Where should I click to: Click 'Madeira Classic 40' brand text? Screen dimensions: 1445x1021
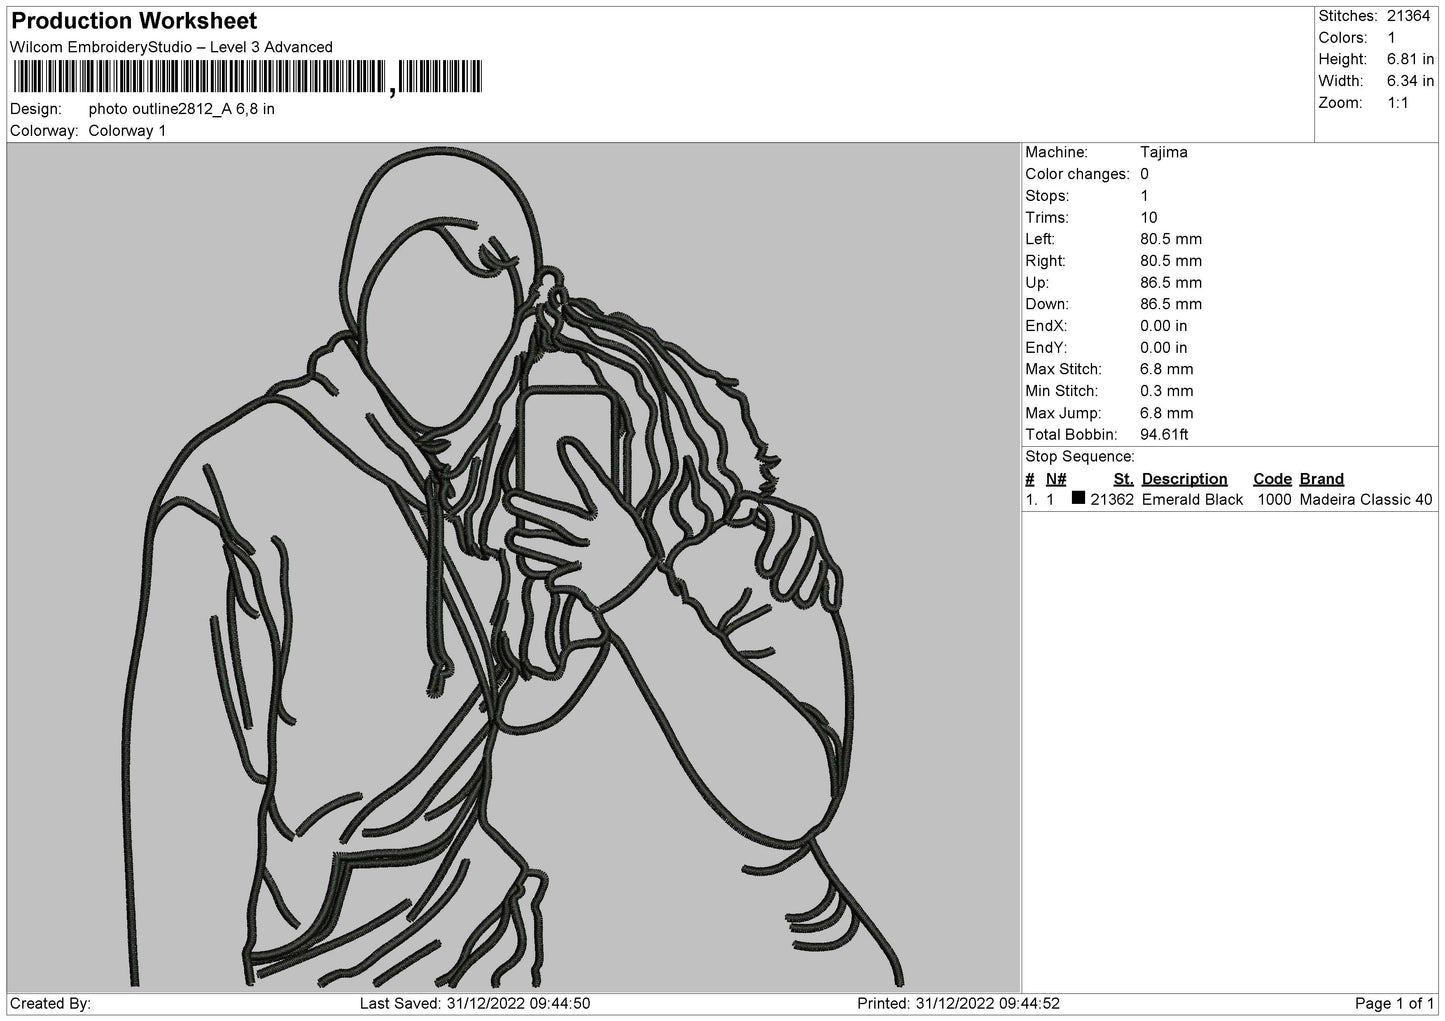(x=1366, y=500)
